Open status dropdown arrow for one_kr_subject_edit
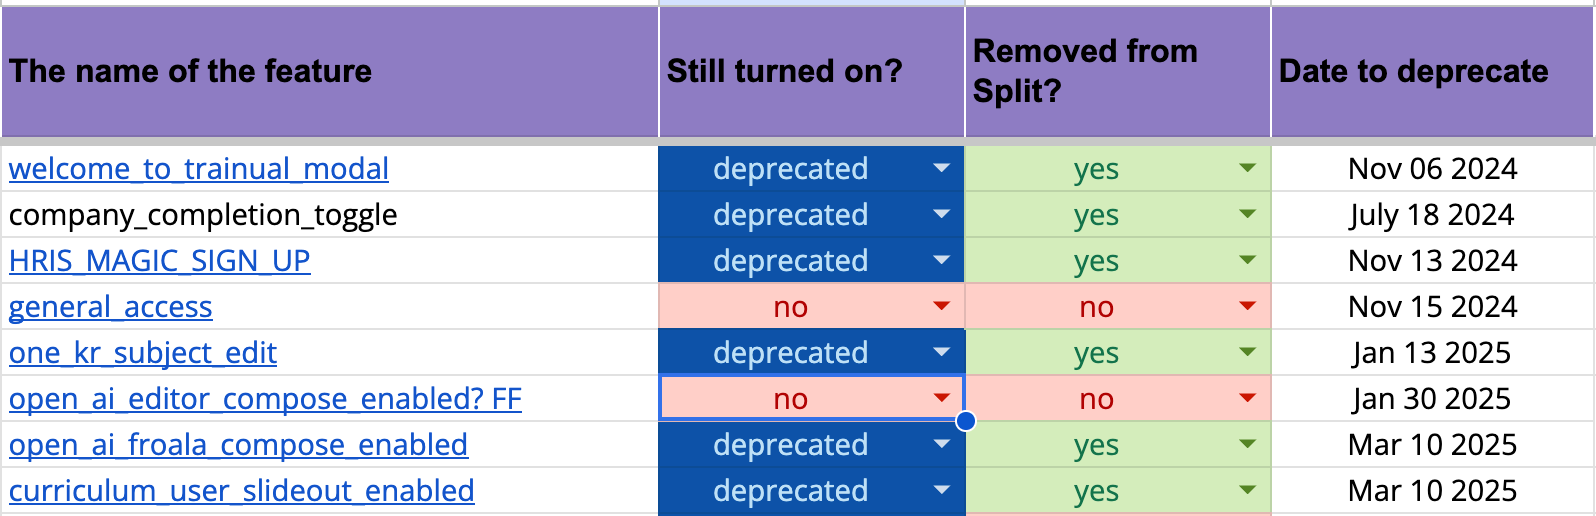This screenshot has height=516, width=1596. click(941, 352)
